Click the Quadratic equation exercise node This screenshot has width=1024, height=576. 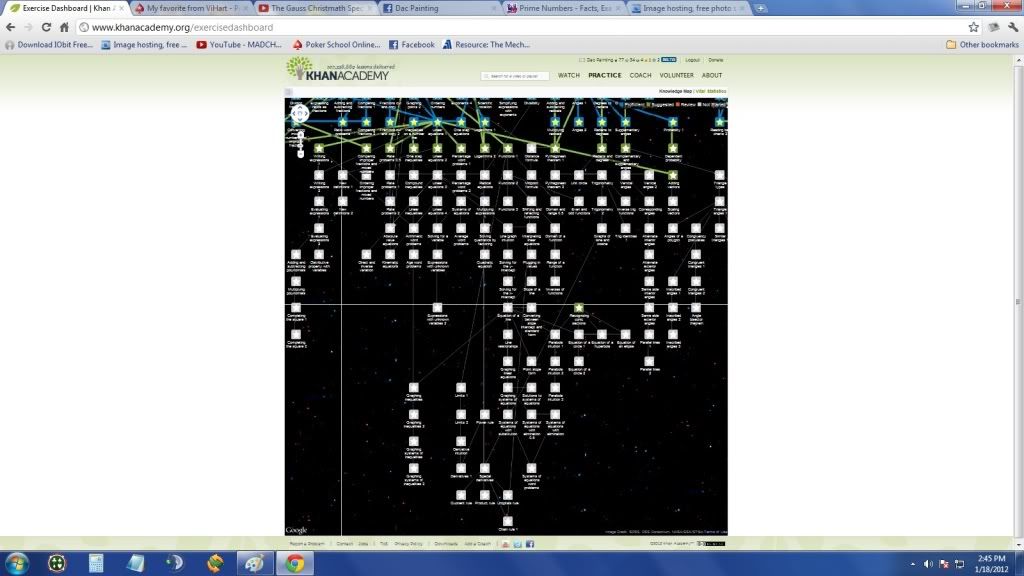pyautogui.click(x=484, y=256)
